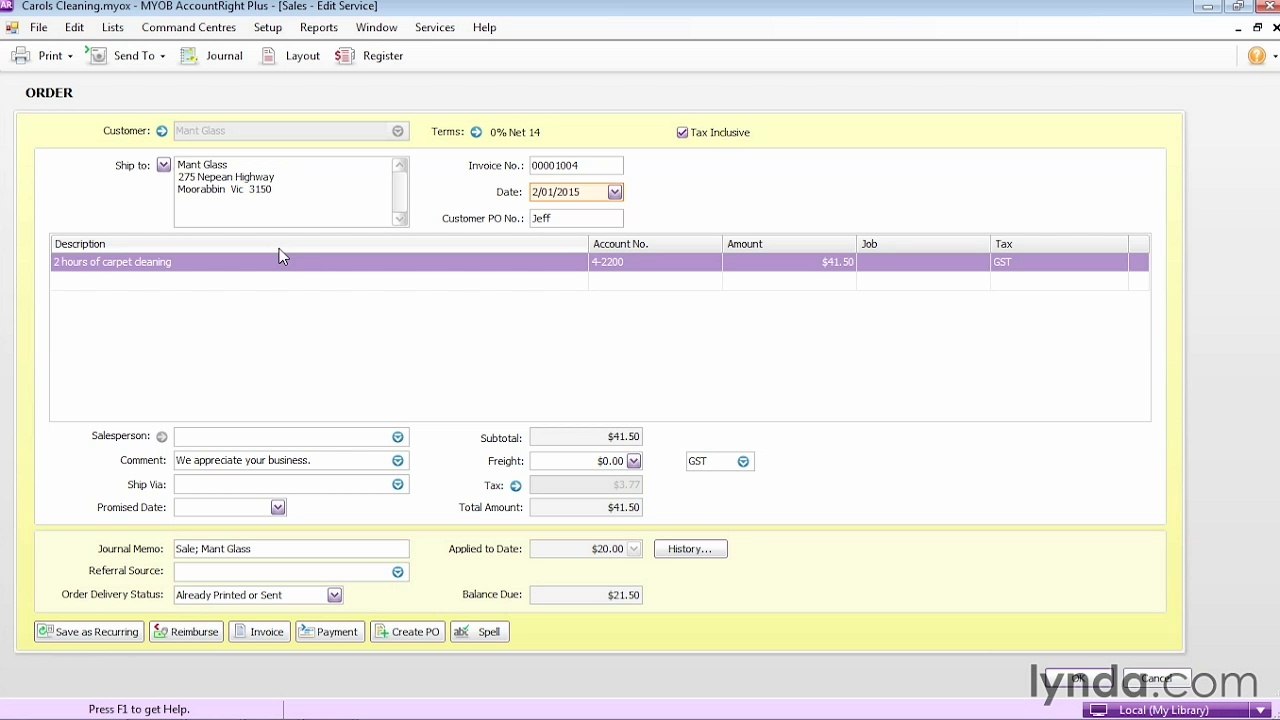Click the Account No. column header

pos(655,244)
